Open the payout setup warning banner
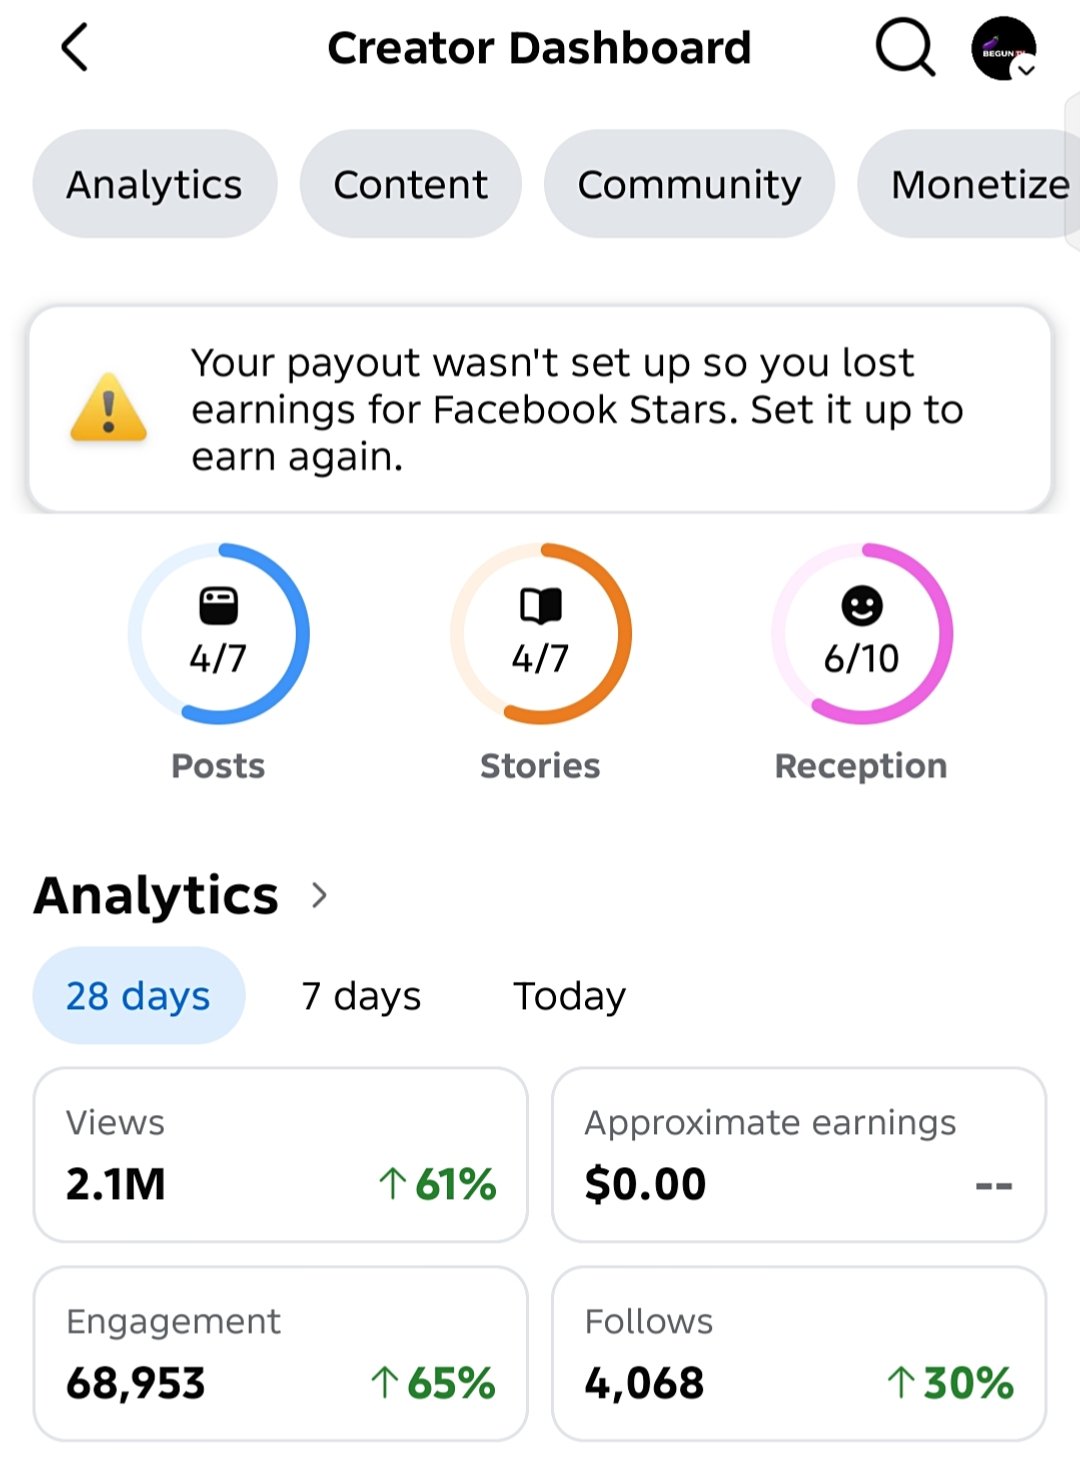 pos(540,409)
